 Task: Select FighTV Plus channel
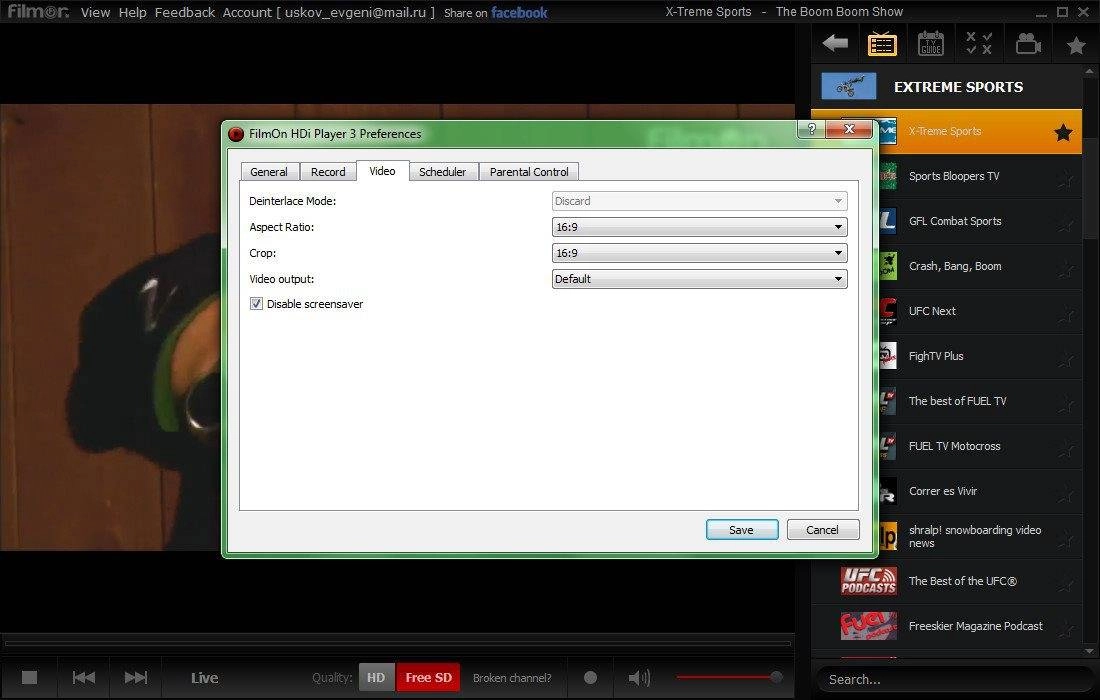click(936, 356)
